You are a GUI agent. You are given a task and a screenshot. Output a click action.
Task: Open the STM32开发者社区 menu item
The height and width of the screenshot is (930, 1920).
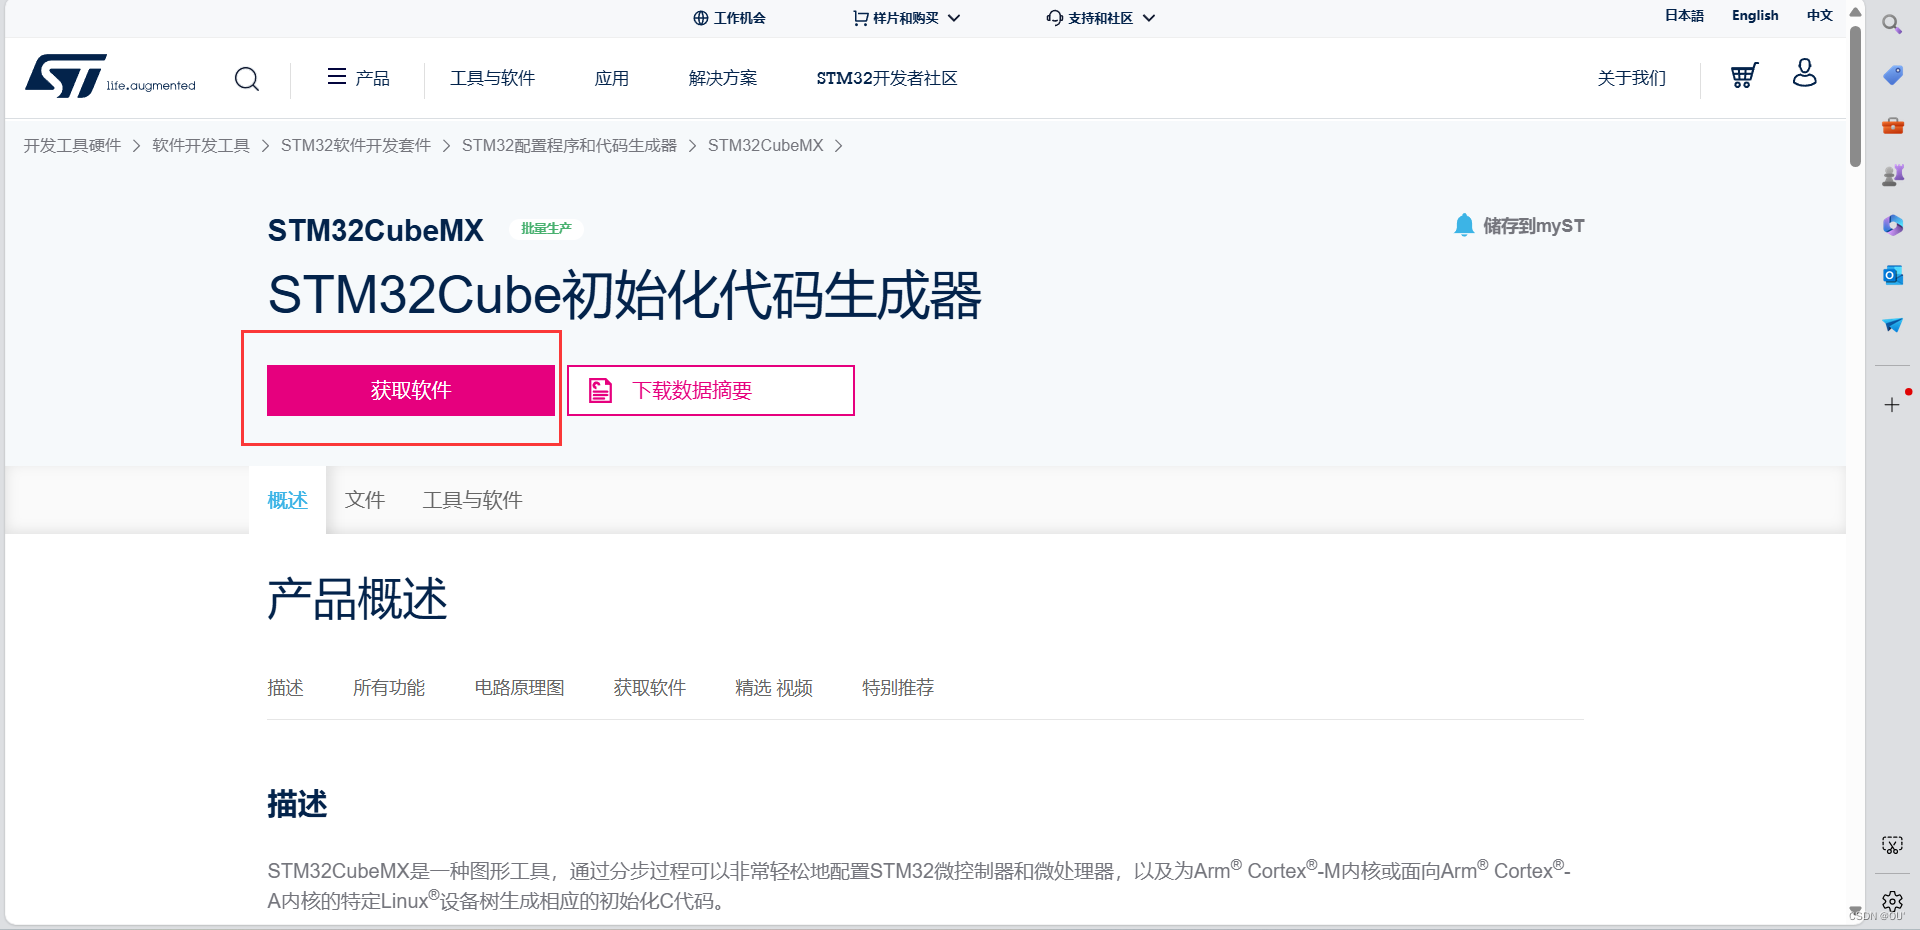[x=887, y=78]
